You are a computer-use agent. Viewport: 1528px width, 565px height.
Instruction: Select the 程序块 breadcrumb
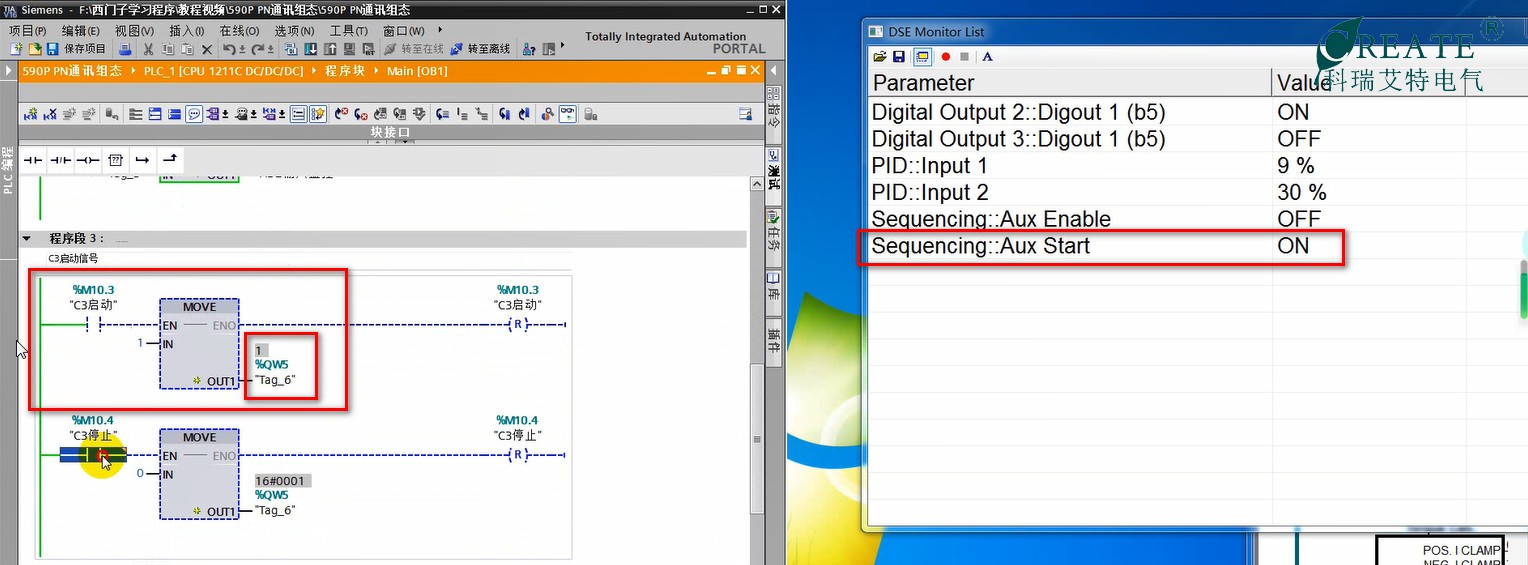(345, 71)
